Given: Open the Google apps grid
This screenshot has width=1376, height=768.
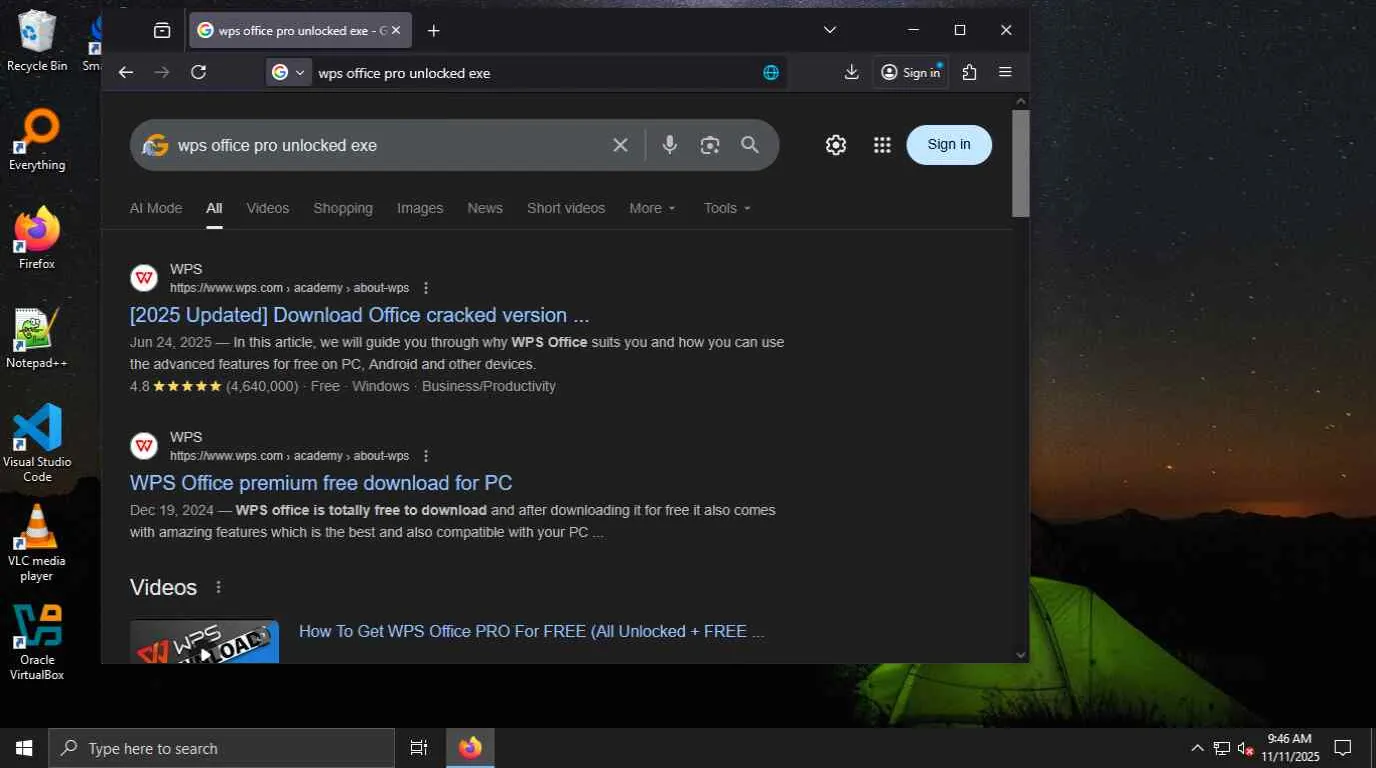Looking at the screenshot, I should [882, 145].
